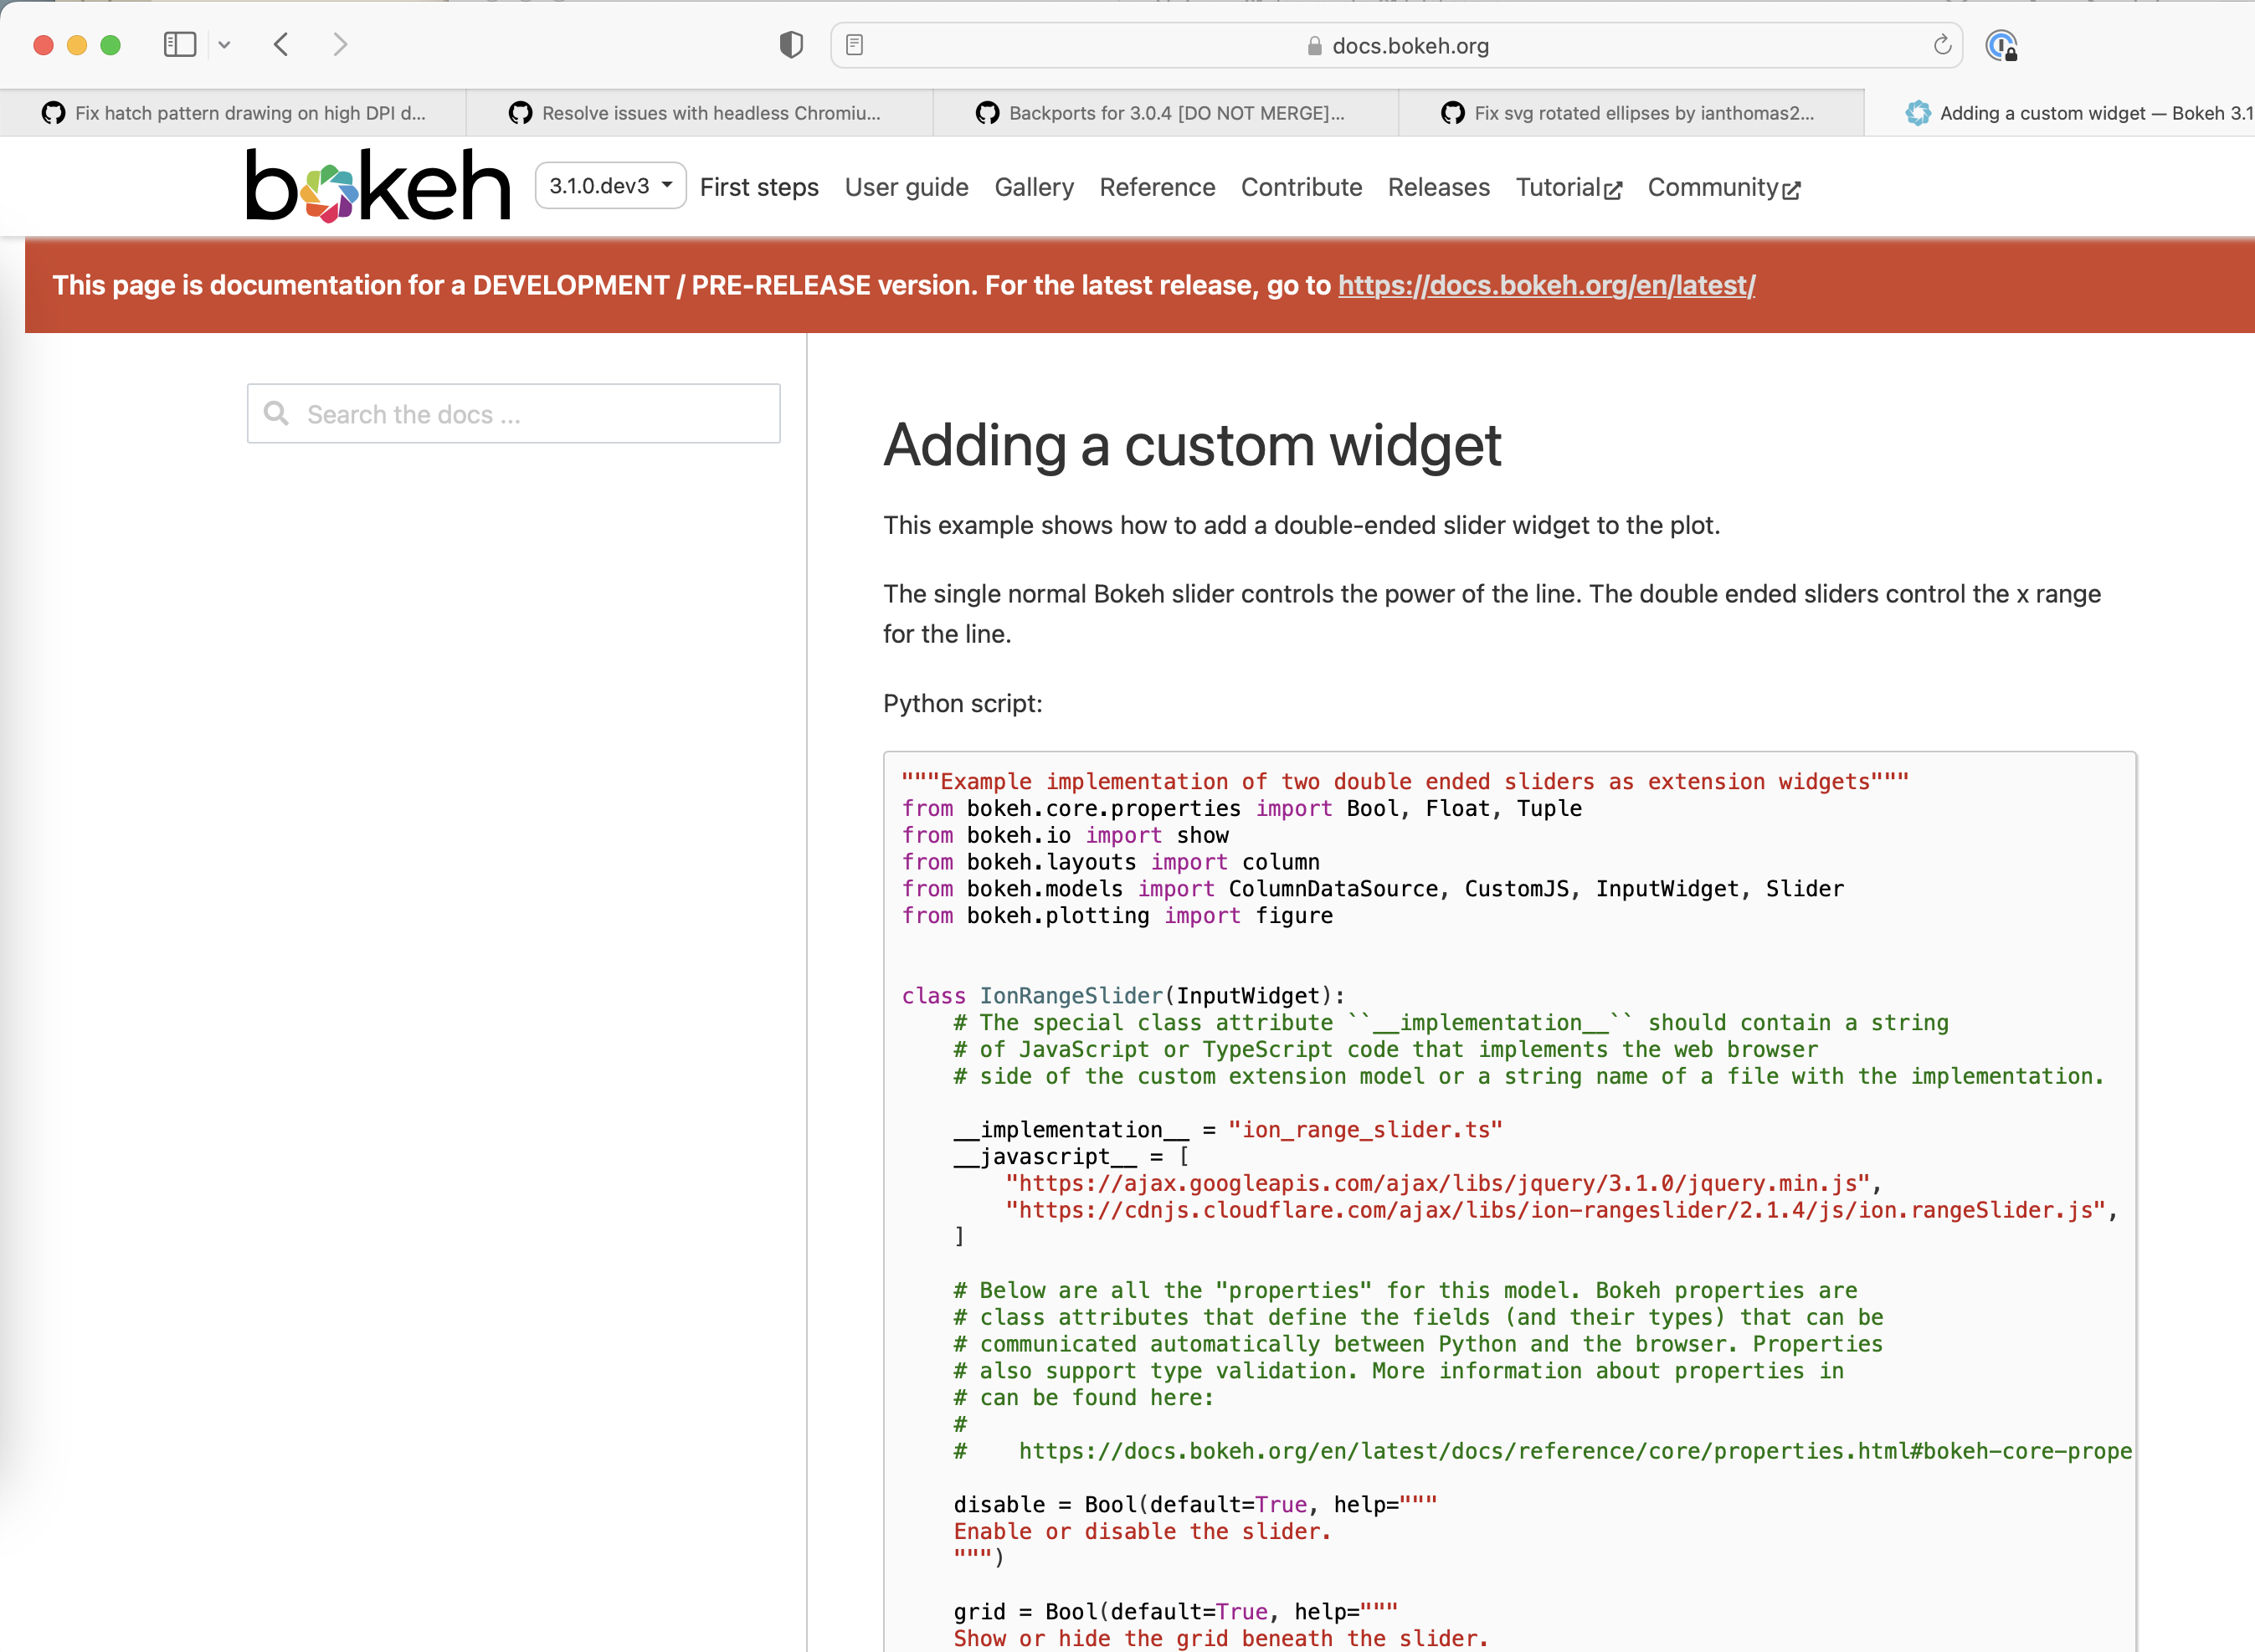Click the GitHub favicon on 'Fix hatch pattern' tab
Image resolution: width=2255 pixels, height=1652 pixels.
click(53, 113)
